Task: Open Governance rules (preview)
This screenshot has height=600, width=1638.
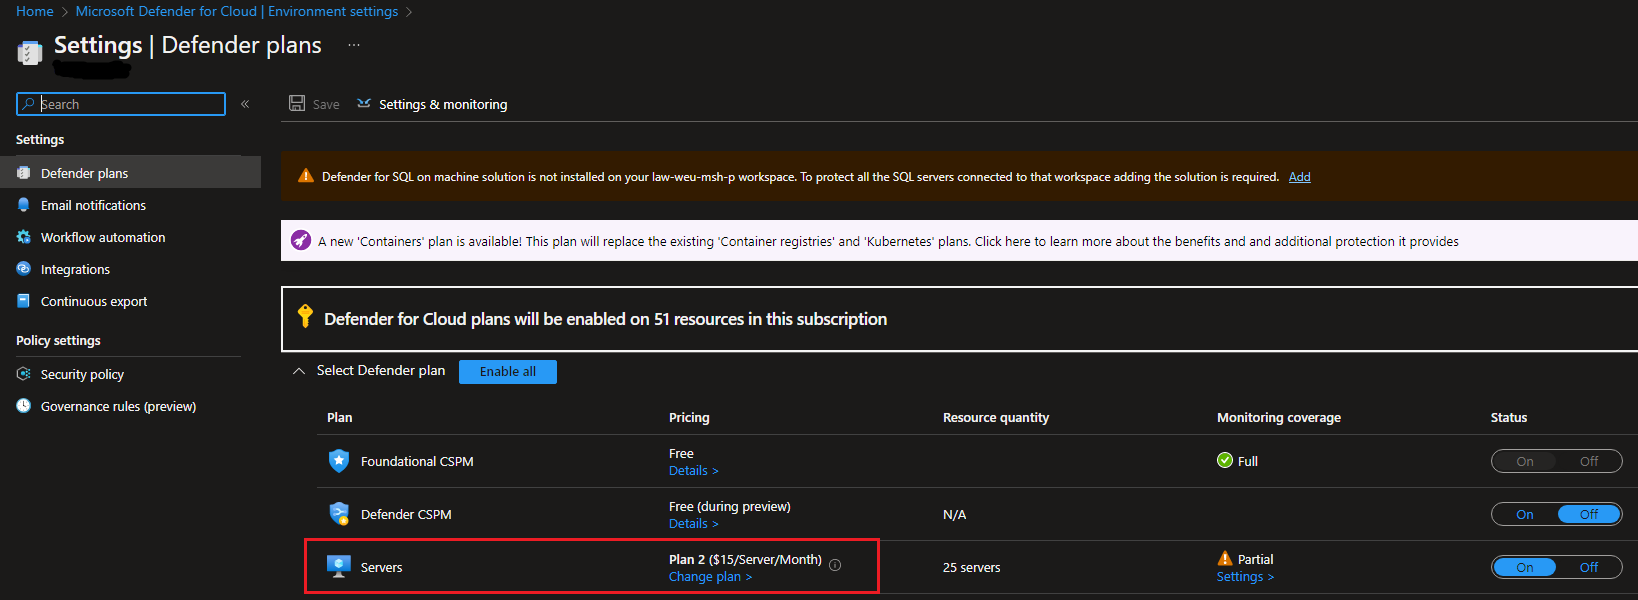Action: [118, 406]
